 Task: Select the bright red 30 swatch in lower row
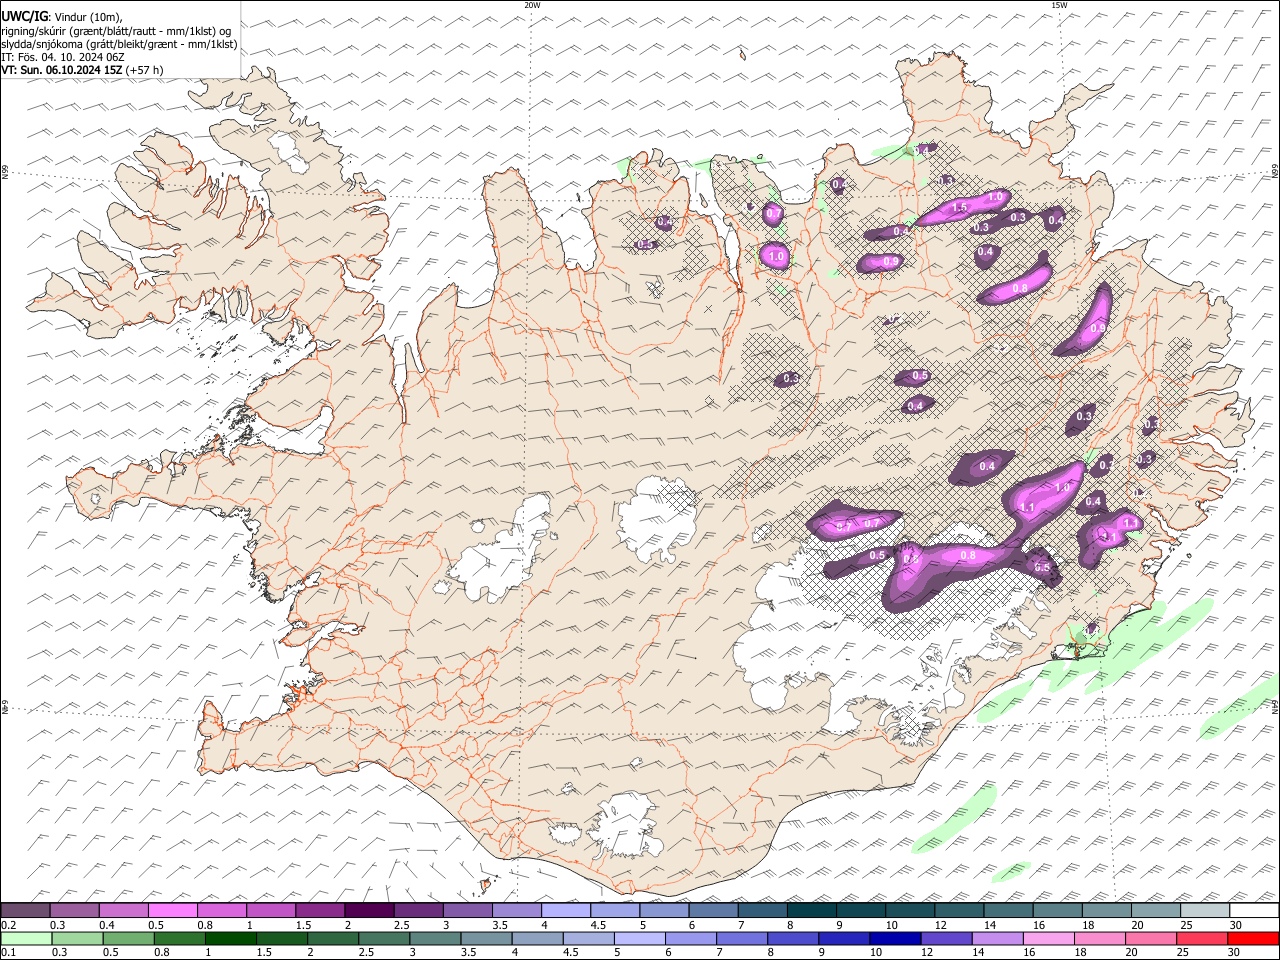click(x=1253, y=938)
